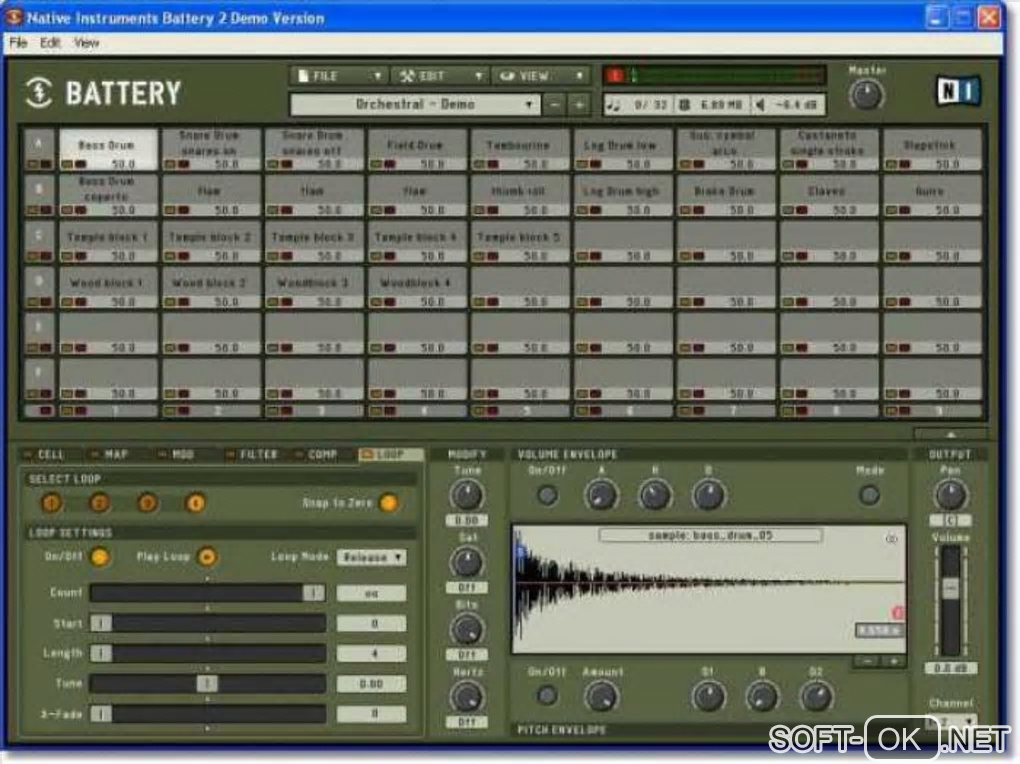Click the waveform zoom in plus button
The width and height of the screenshot is (1020, 764).
pos(894,661)
